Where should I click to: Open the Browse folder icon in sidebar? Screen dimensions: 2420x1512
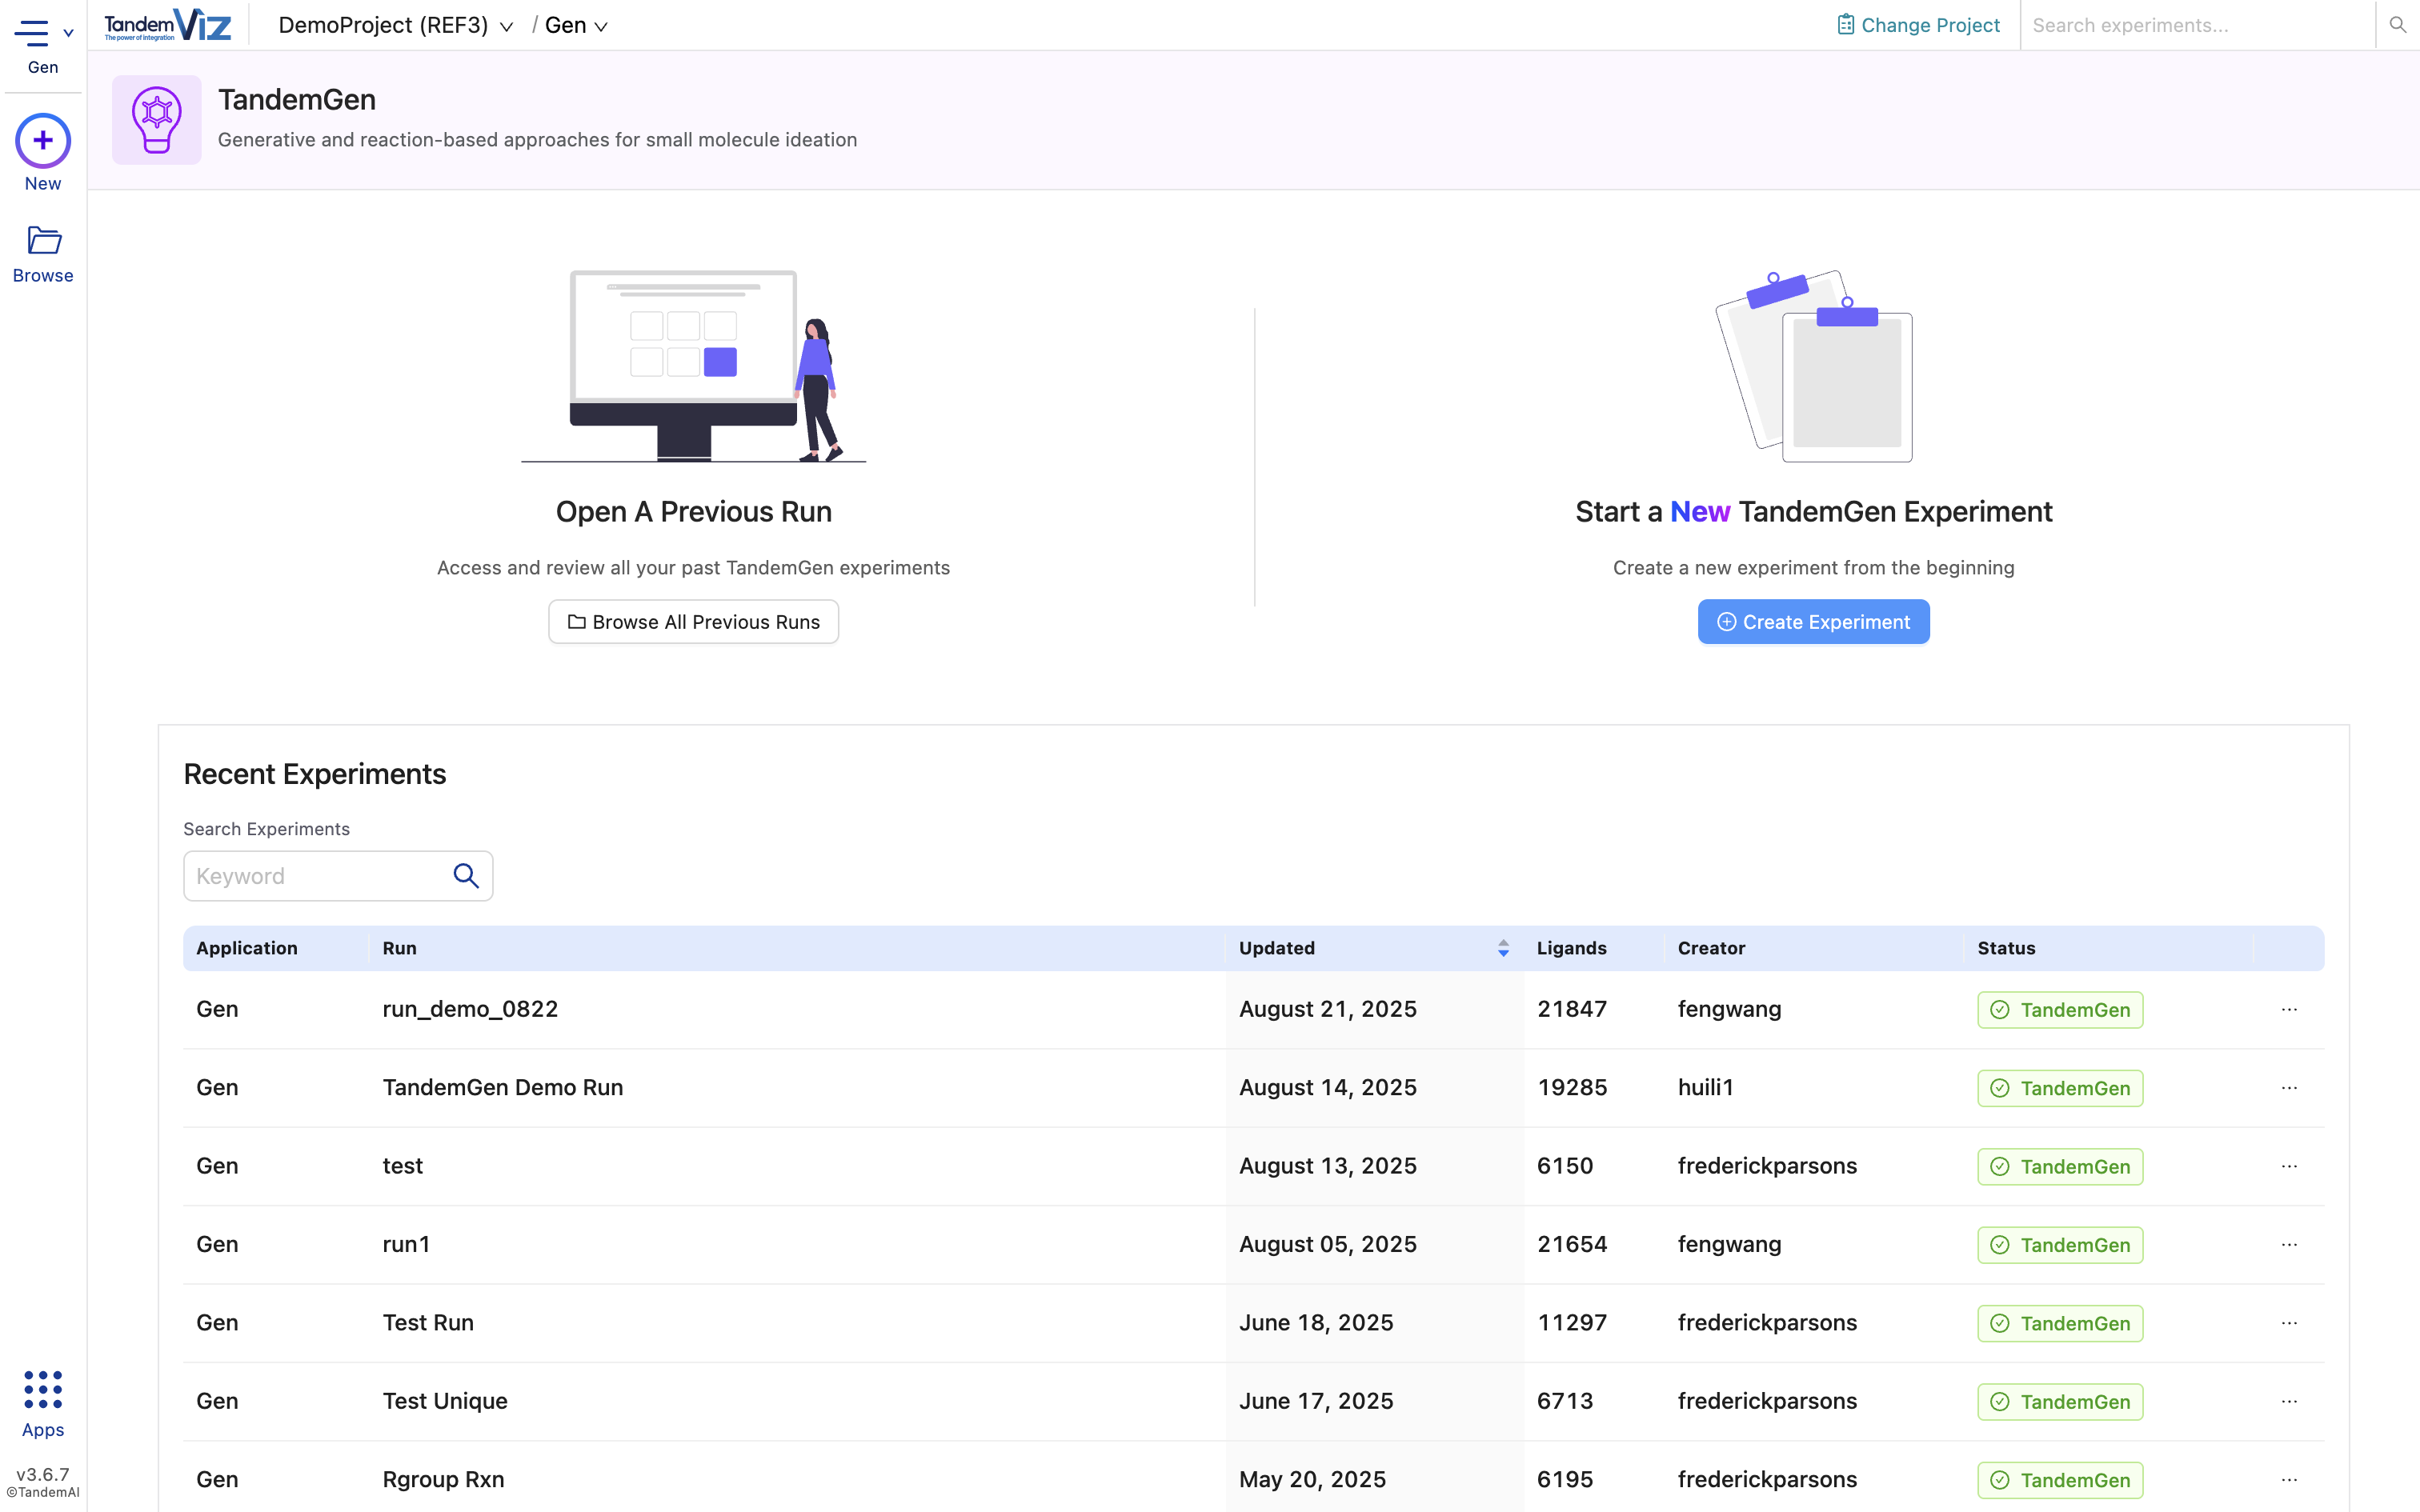[43, 241]
